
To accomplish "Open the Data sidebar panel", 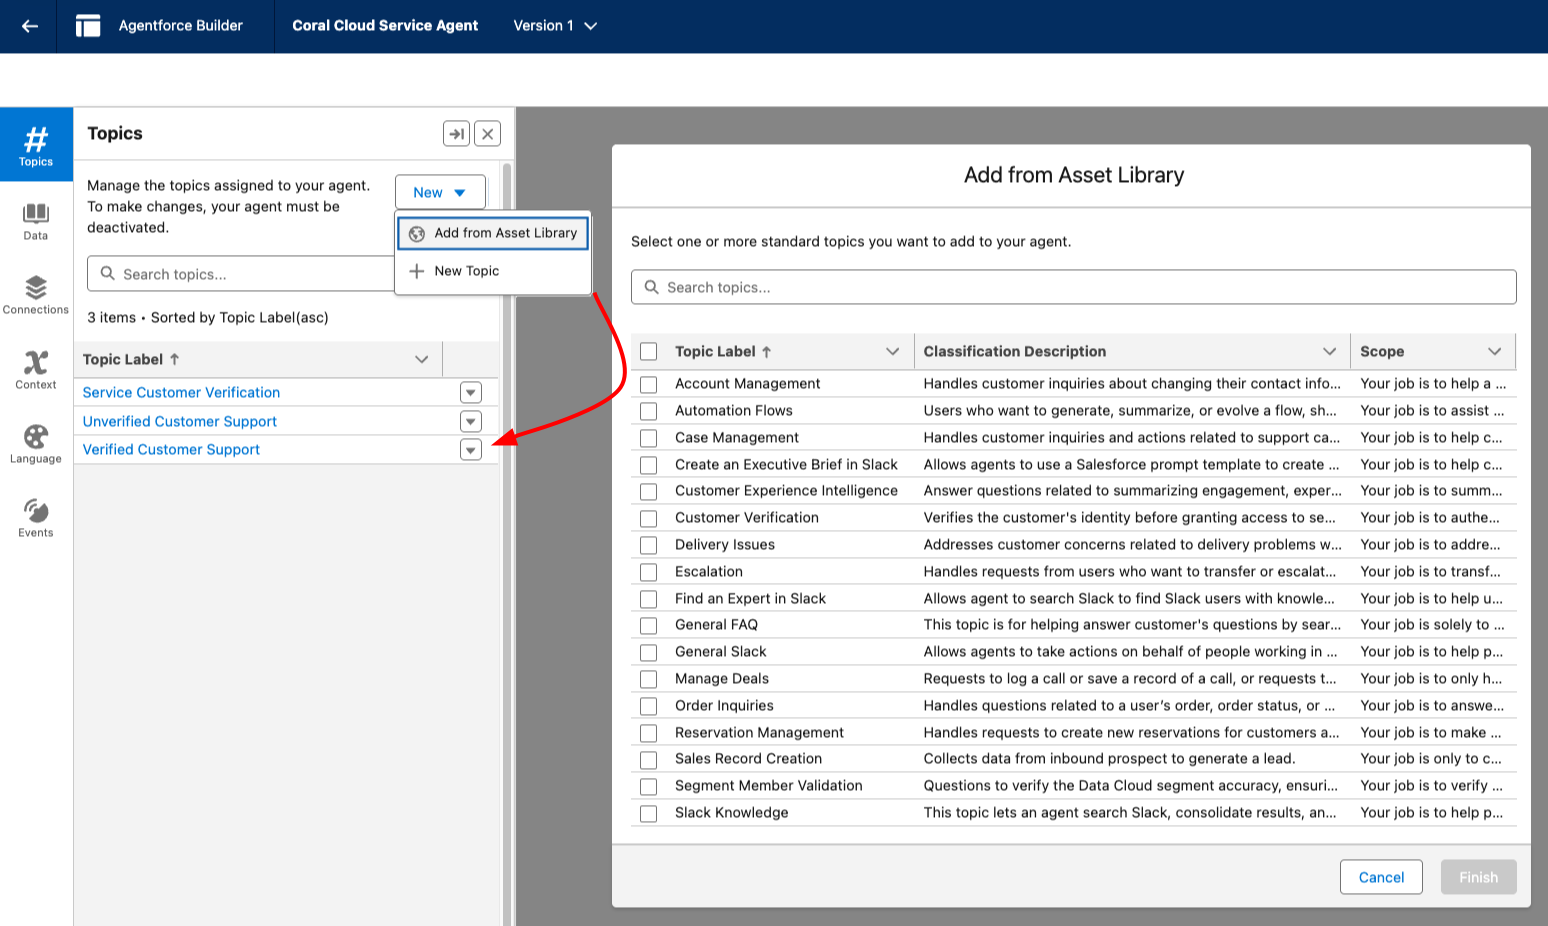I will coord(36,221).
